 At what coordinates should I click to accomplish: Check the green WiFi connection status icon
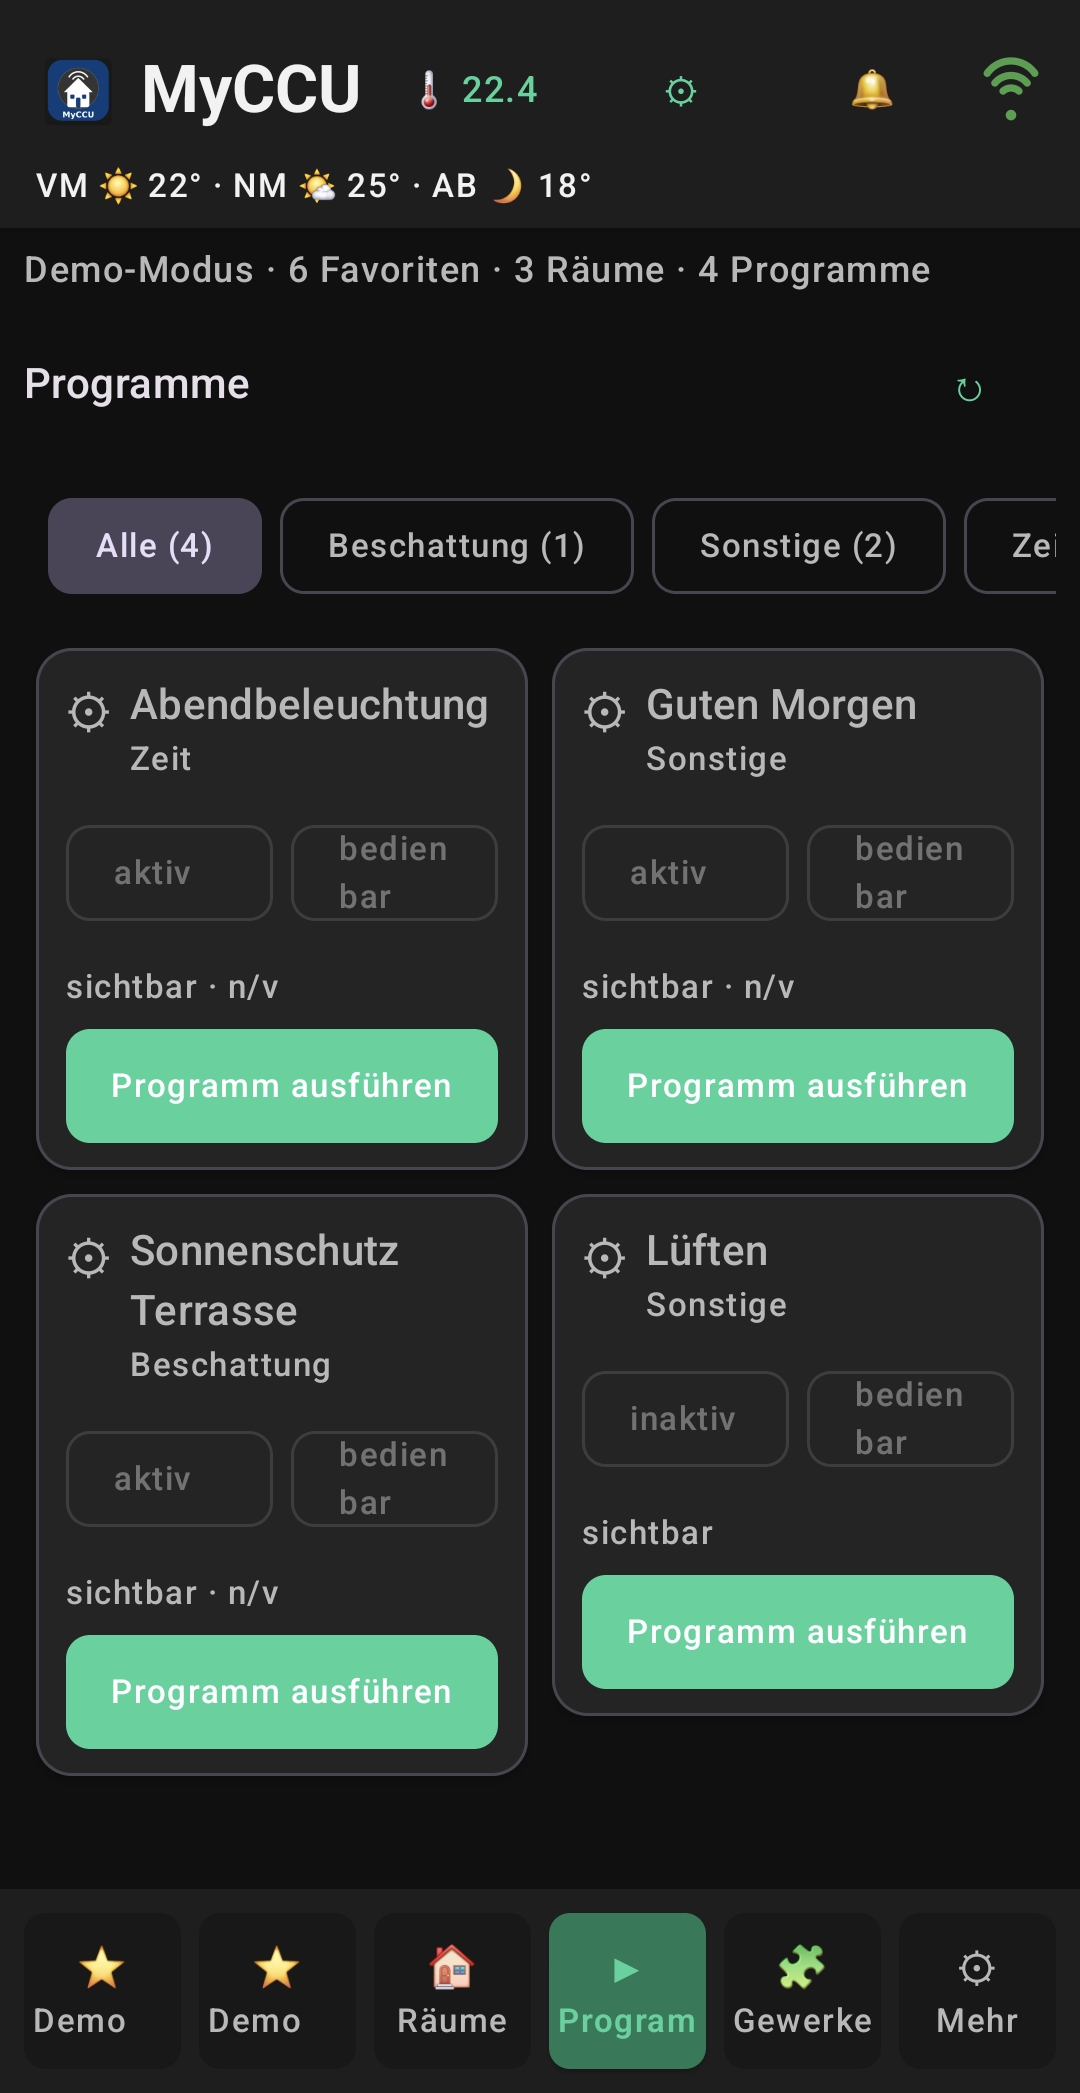click(1011, 90)
